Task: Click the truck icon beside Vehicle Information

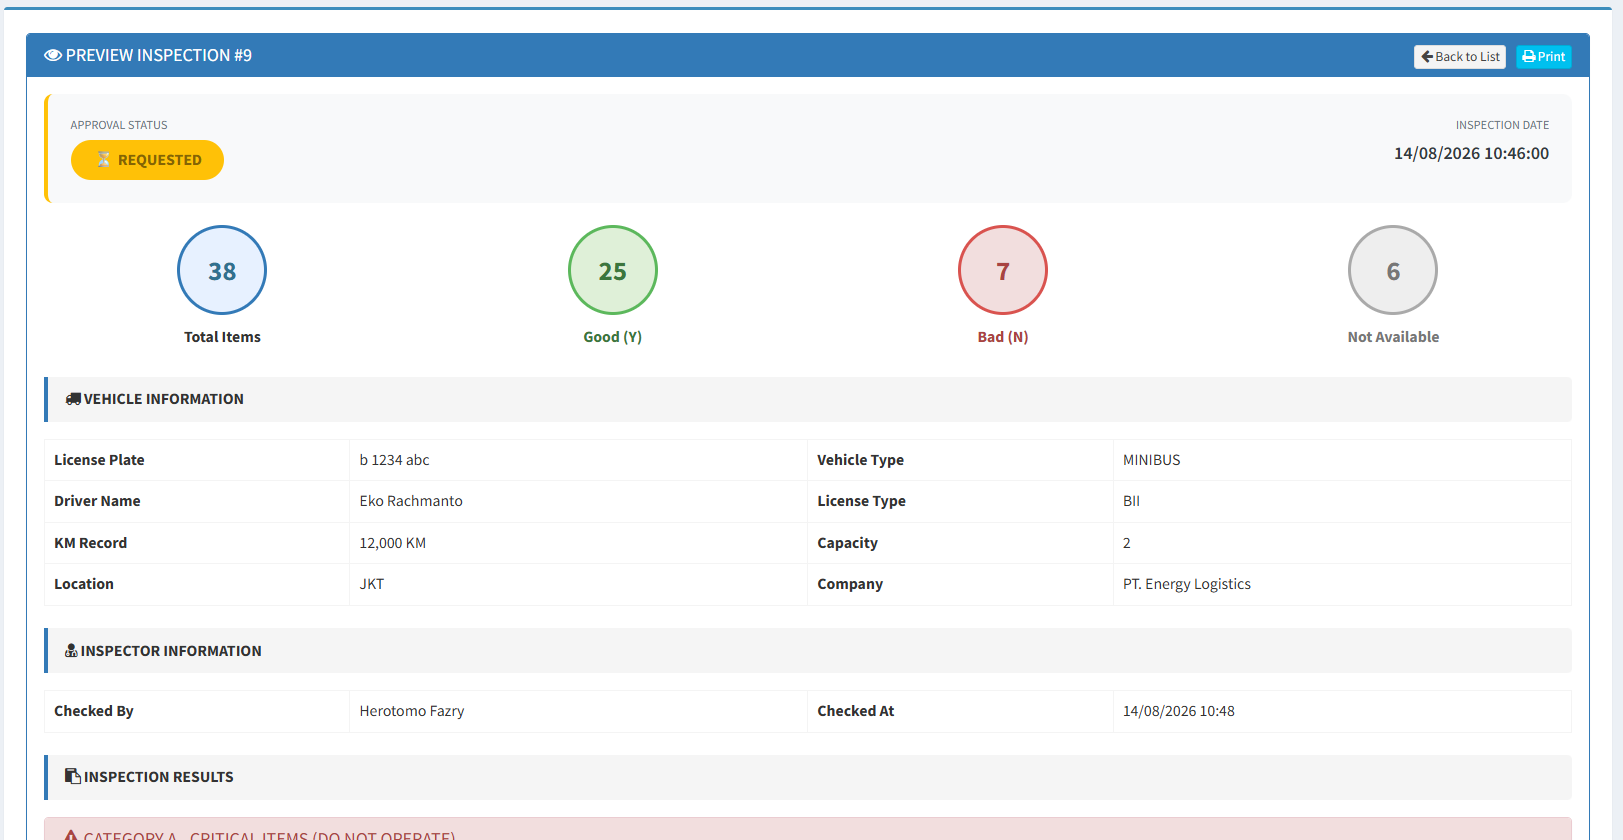Action: coord(73,399)
